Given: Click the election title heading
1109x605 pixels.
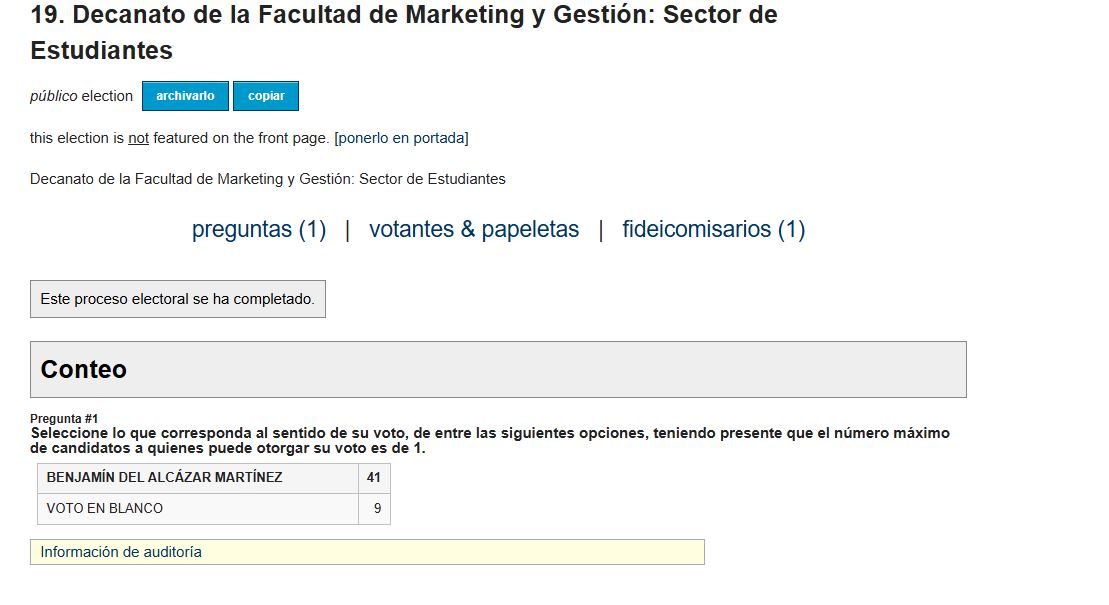Looking at the screenshot, I should (x=404, y=33).
